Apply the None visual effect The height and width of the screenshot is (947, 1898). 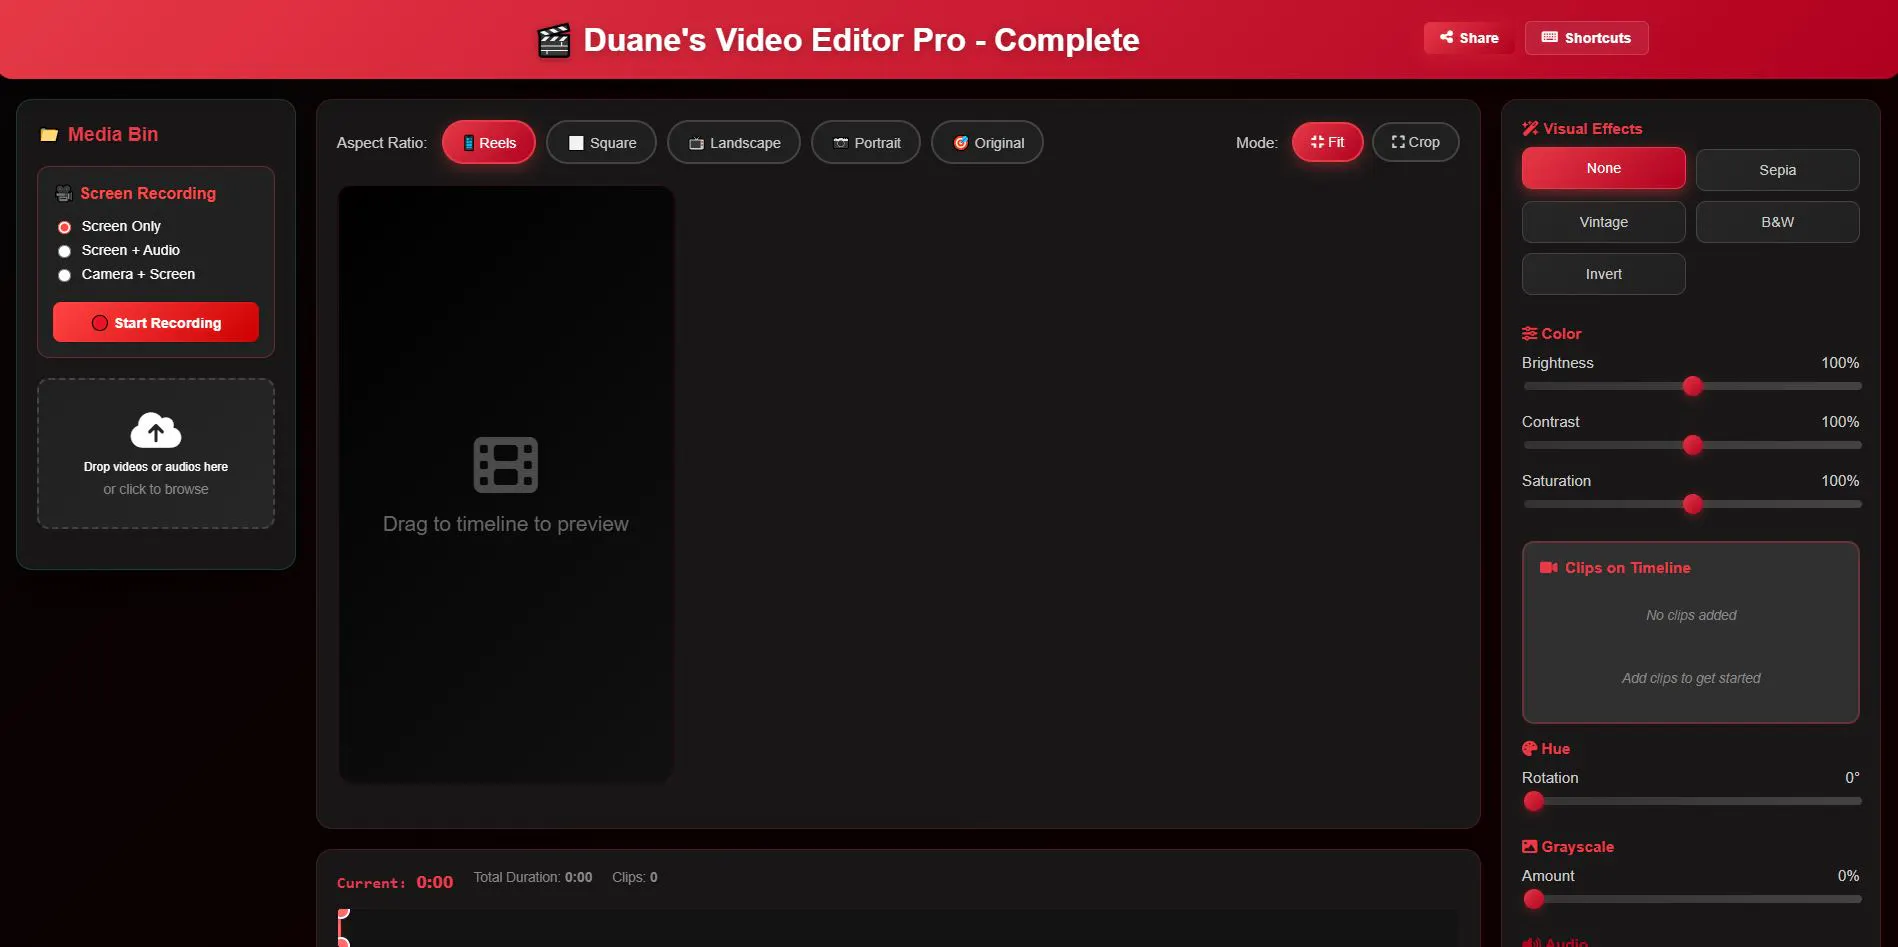click(x=1603, y=168)
